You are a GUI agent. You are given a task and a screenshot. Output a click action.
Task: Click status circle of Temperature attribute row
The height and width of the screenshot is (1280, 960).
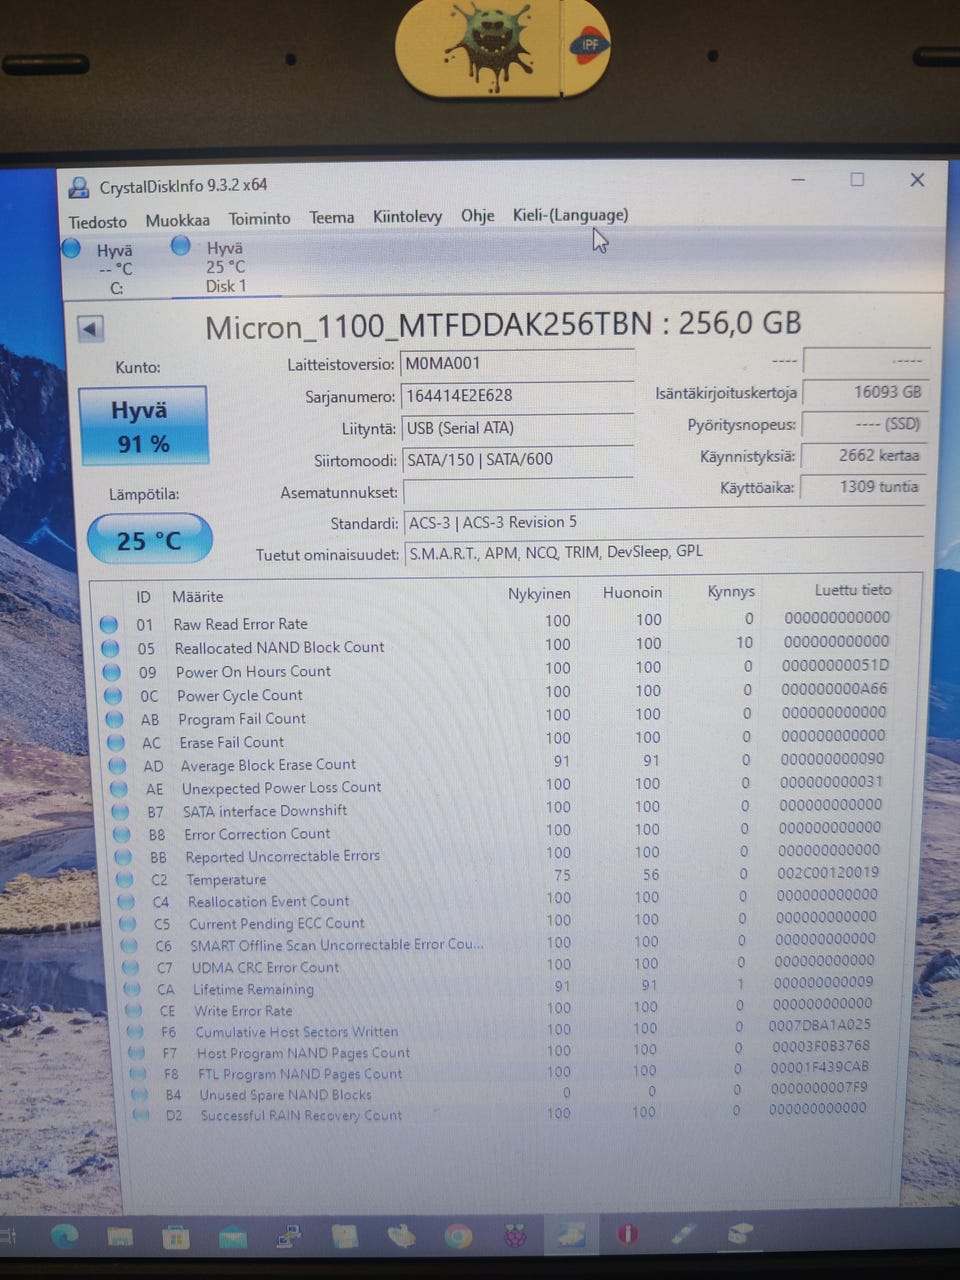click(x=125, y=880)
